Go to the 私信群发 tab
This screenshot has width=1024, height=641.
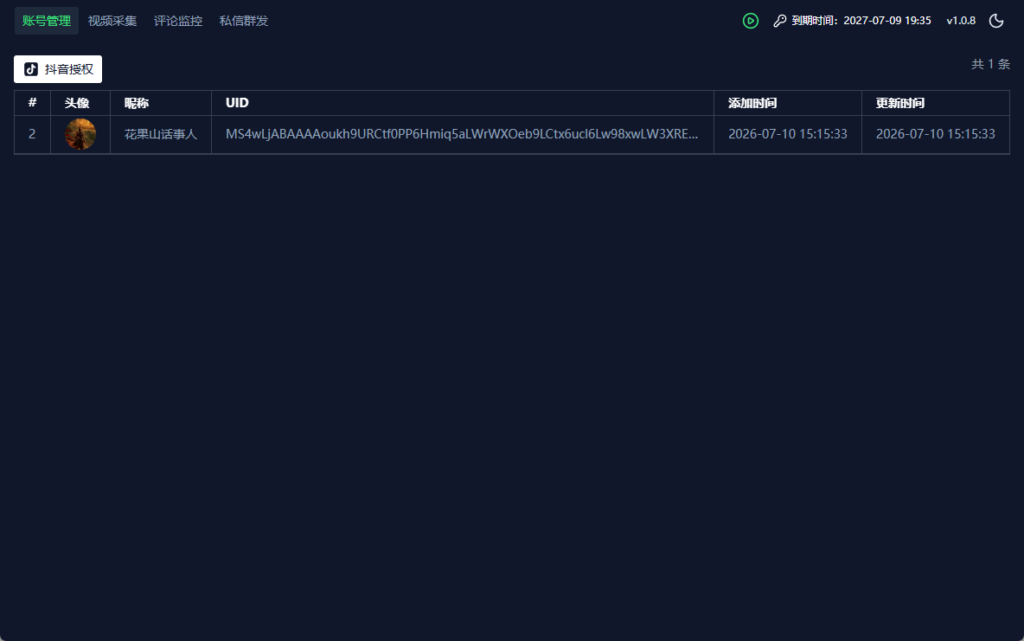(244, 21)
